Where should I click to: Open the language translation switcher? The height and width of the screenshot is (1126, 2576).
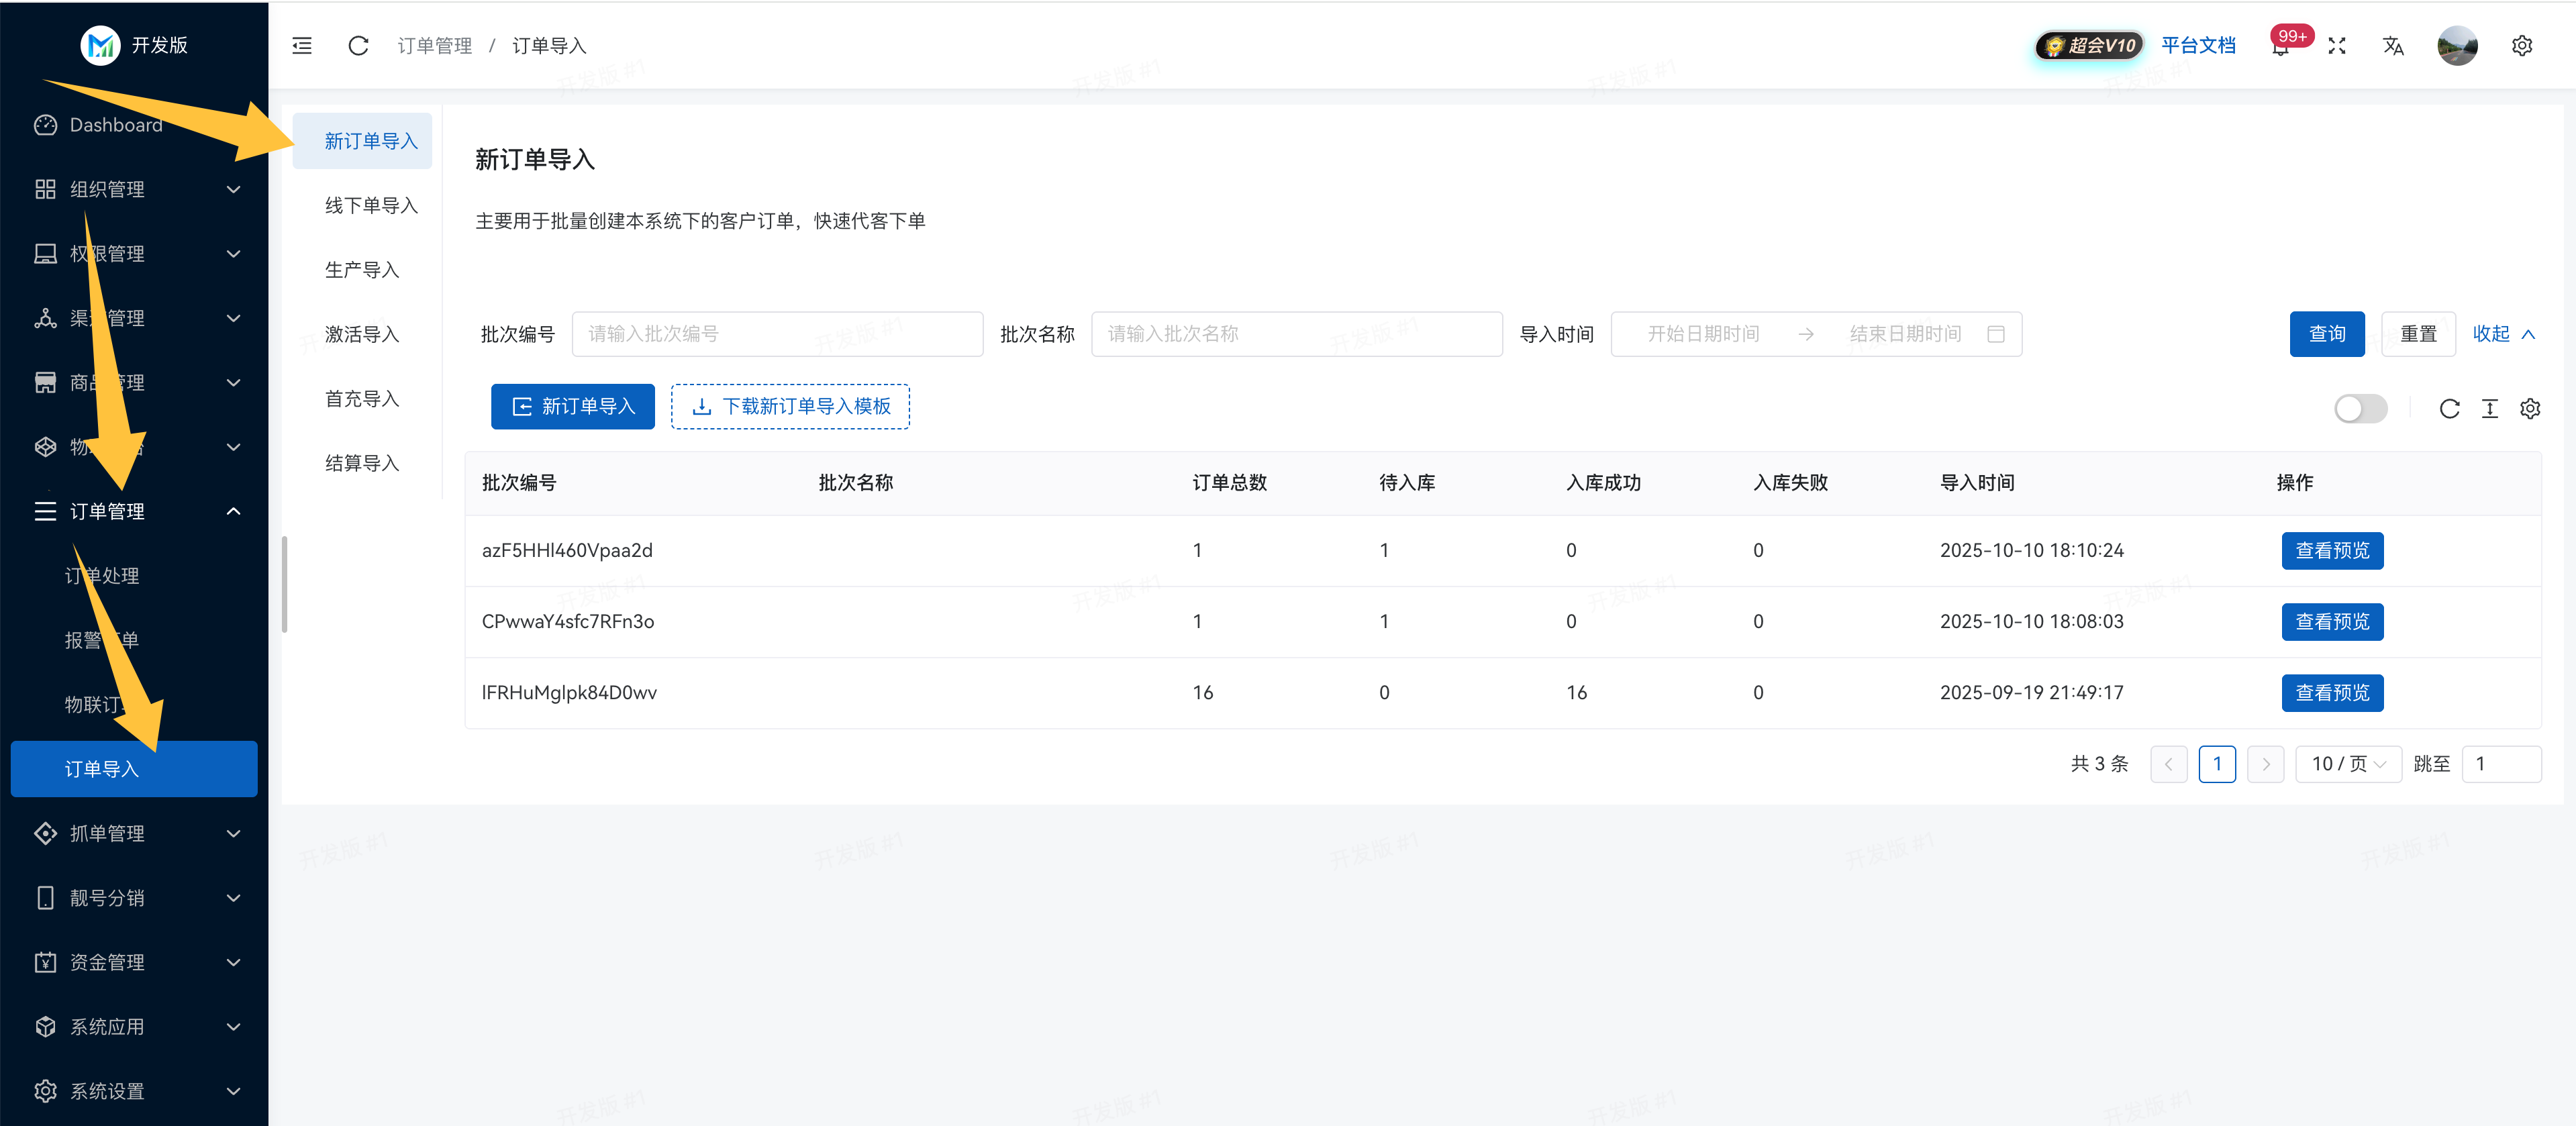2393,46
